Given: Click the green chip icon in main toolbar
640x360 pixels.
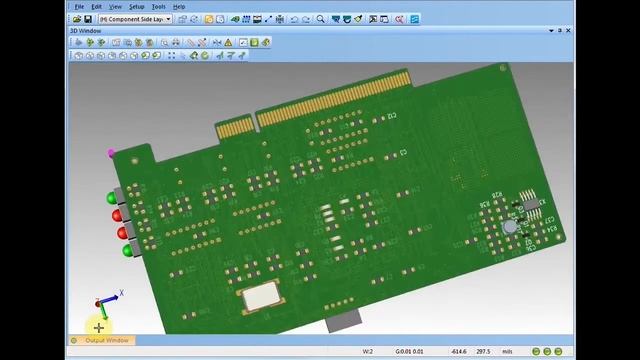Looking at the screenshot, I should pyautogui.click(x=235, y=19).
